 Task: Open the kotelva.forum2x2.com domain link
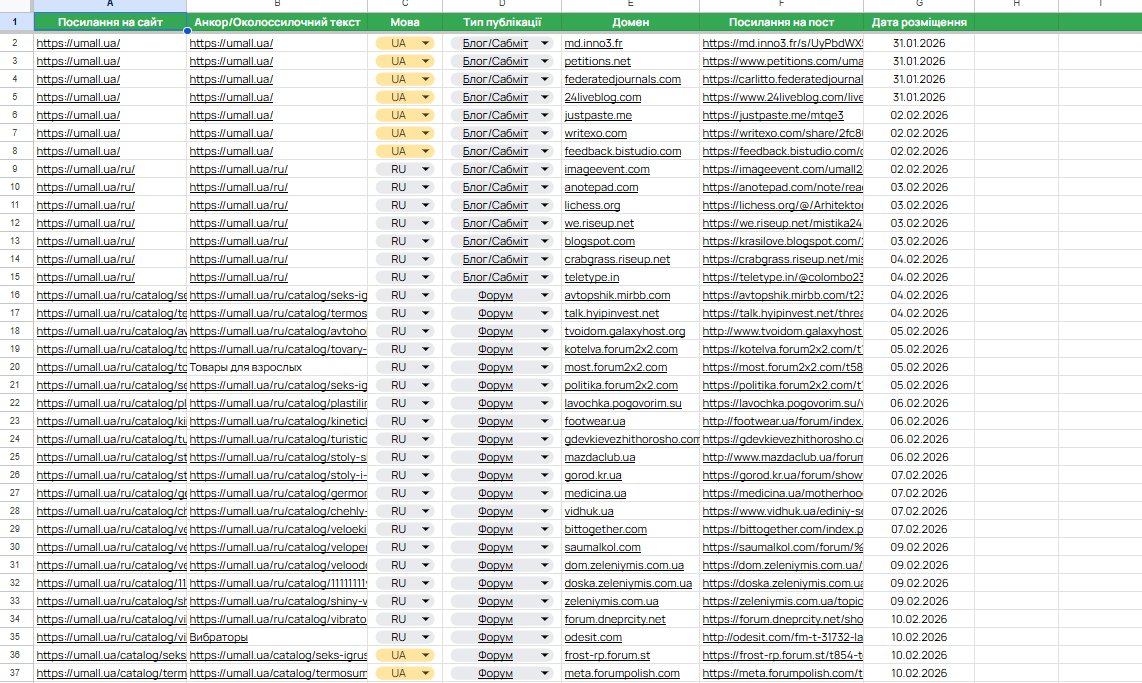(621, 350)
